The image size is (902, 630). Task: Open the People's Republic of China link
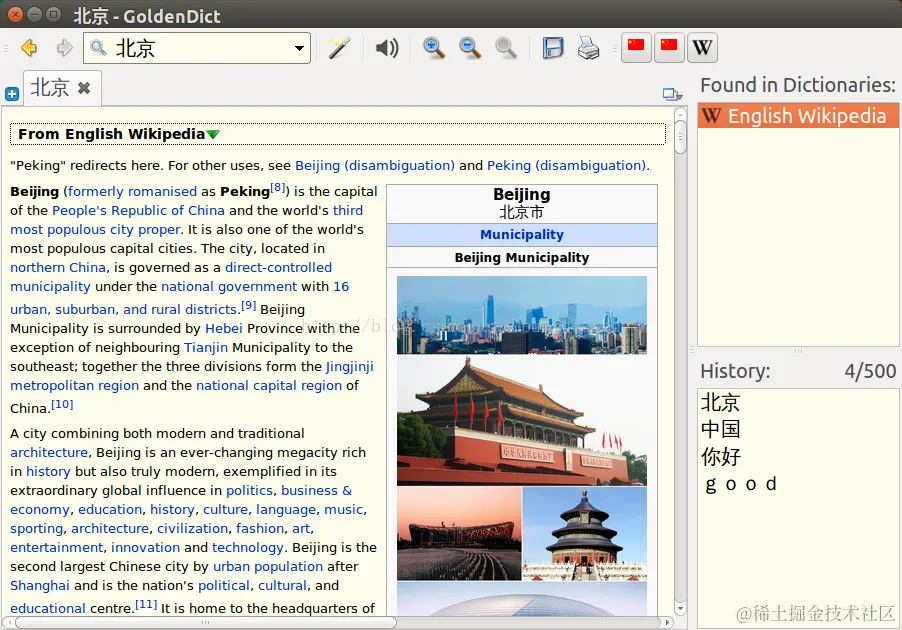pyautogui.click(x=138, y=211)
